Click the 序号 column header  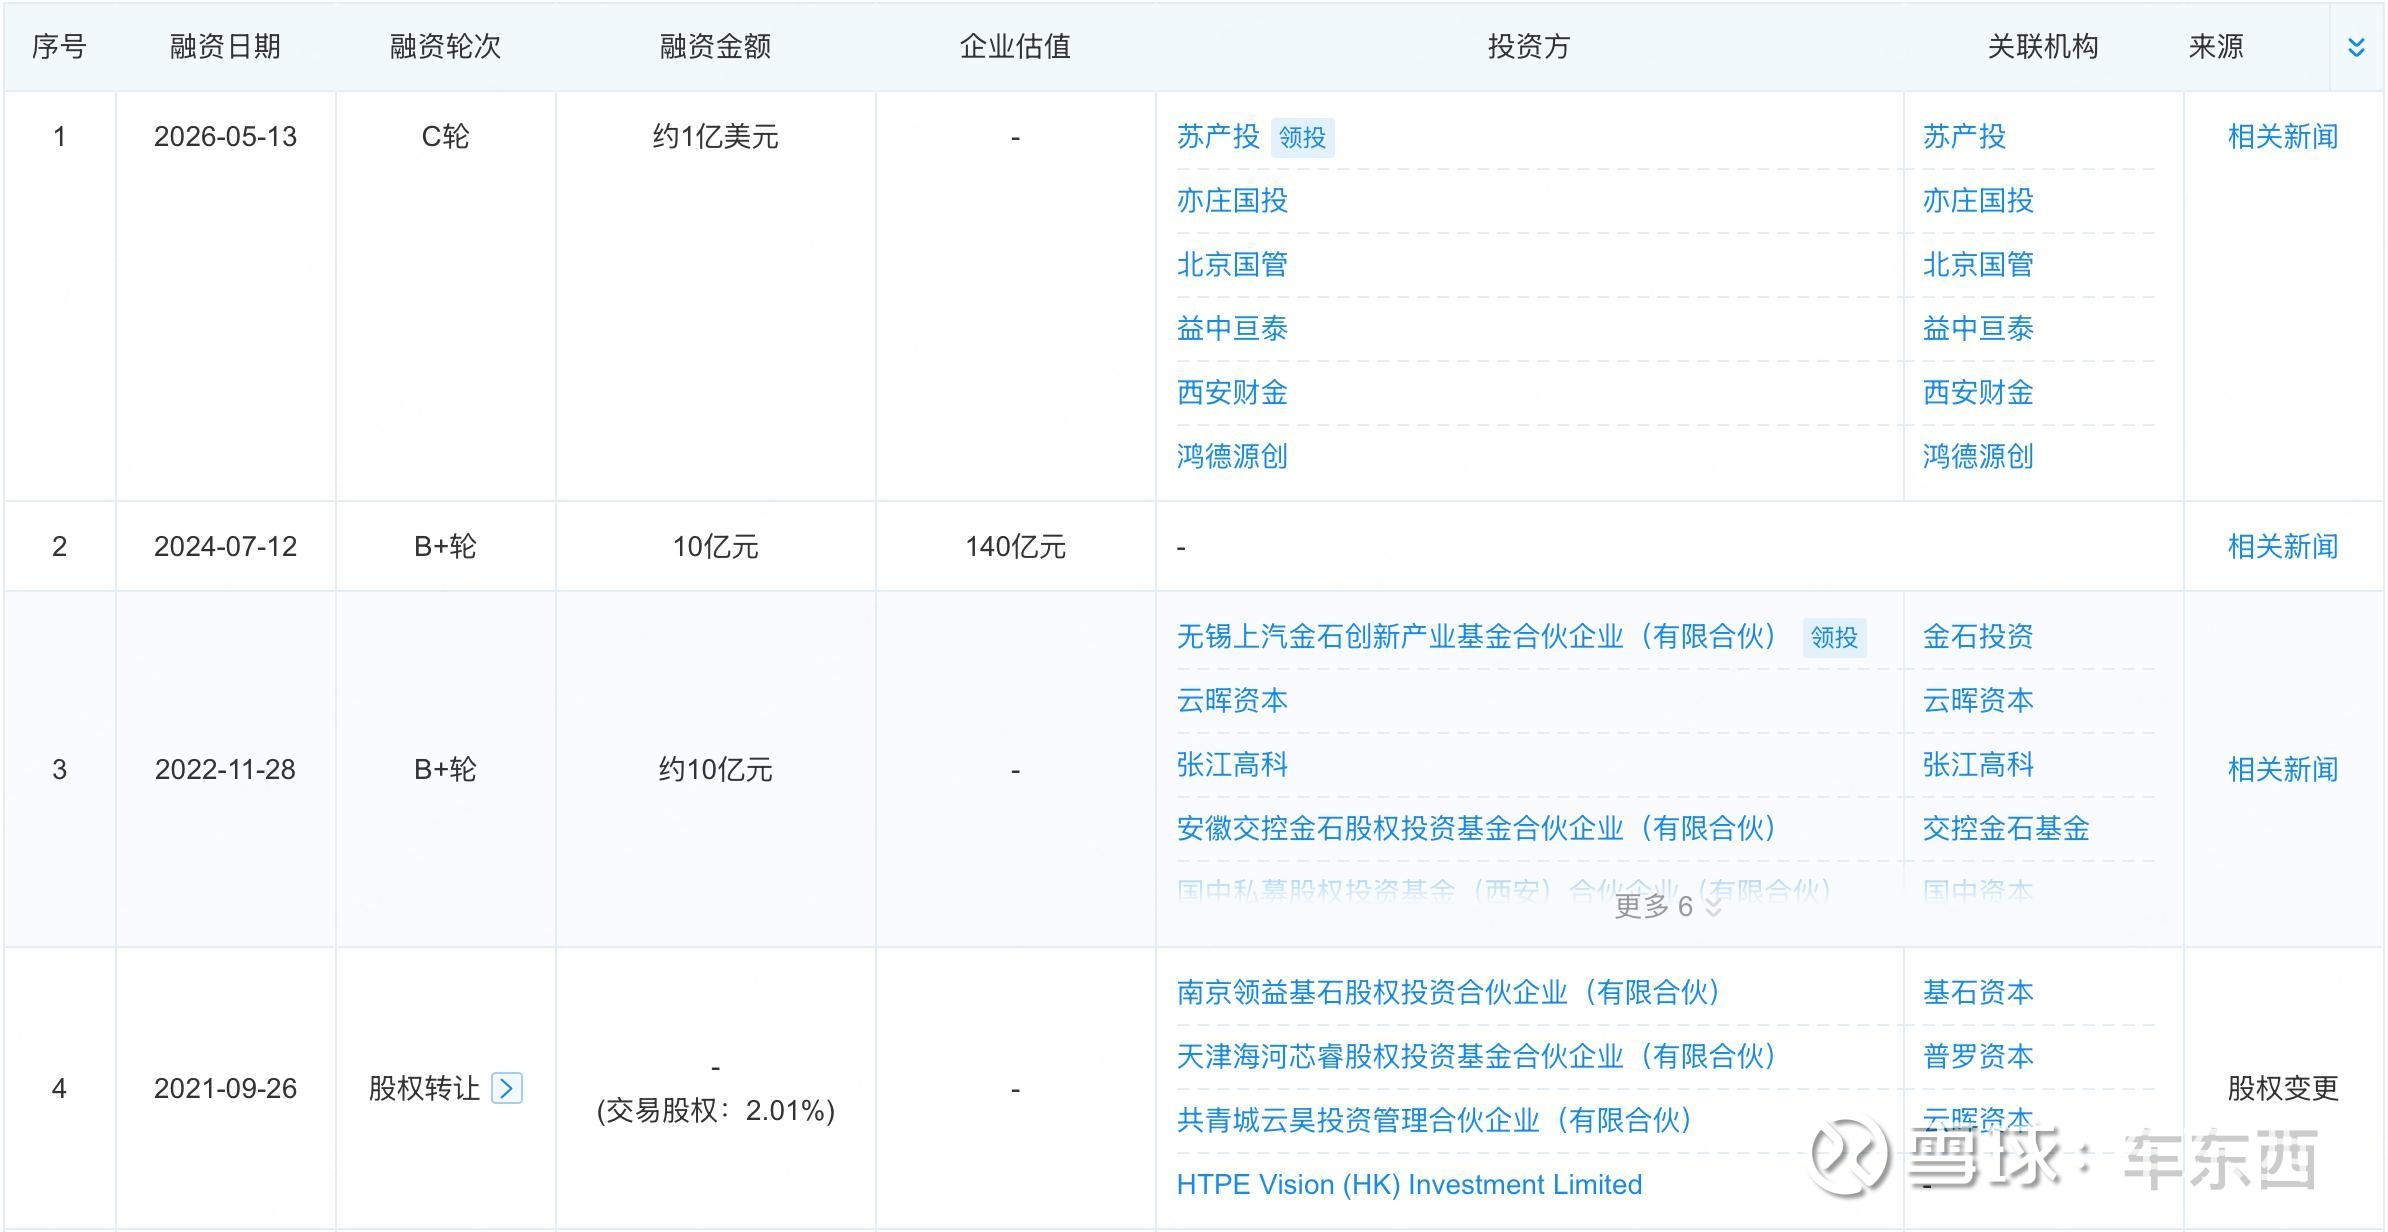point(59,47)
